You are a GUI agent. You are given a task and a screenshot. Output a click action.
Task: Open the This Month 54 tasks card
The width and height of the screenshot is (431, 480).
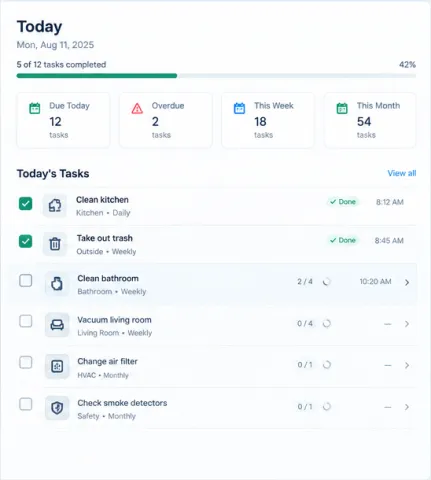[370, 120]
